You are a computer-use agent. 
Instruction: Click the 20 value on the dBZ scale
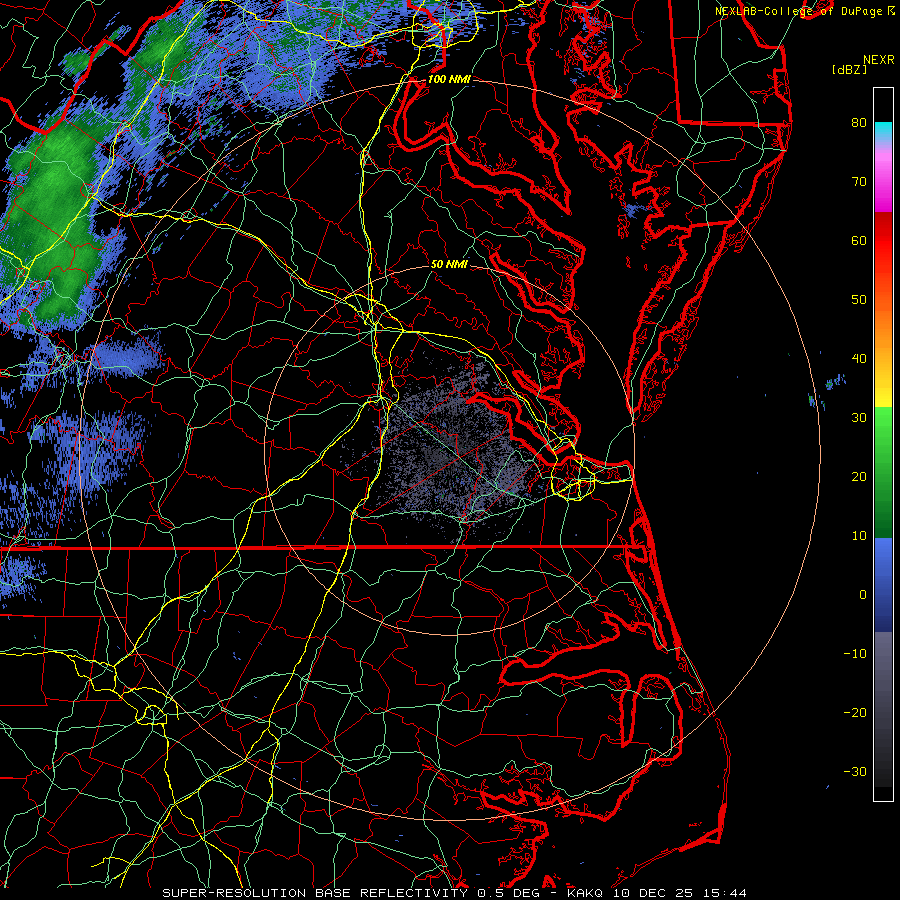click(859, 477)
